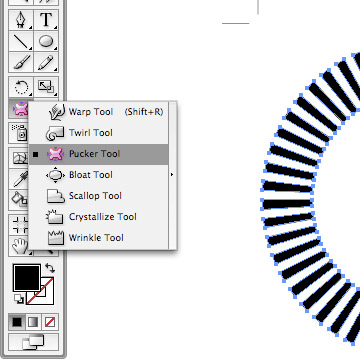
Task: Choose Wrinkle Tool from the flyout
Action: click(x=99, y=238)
